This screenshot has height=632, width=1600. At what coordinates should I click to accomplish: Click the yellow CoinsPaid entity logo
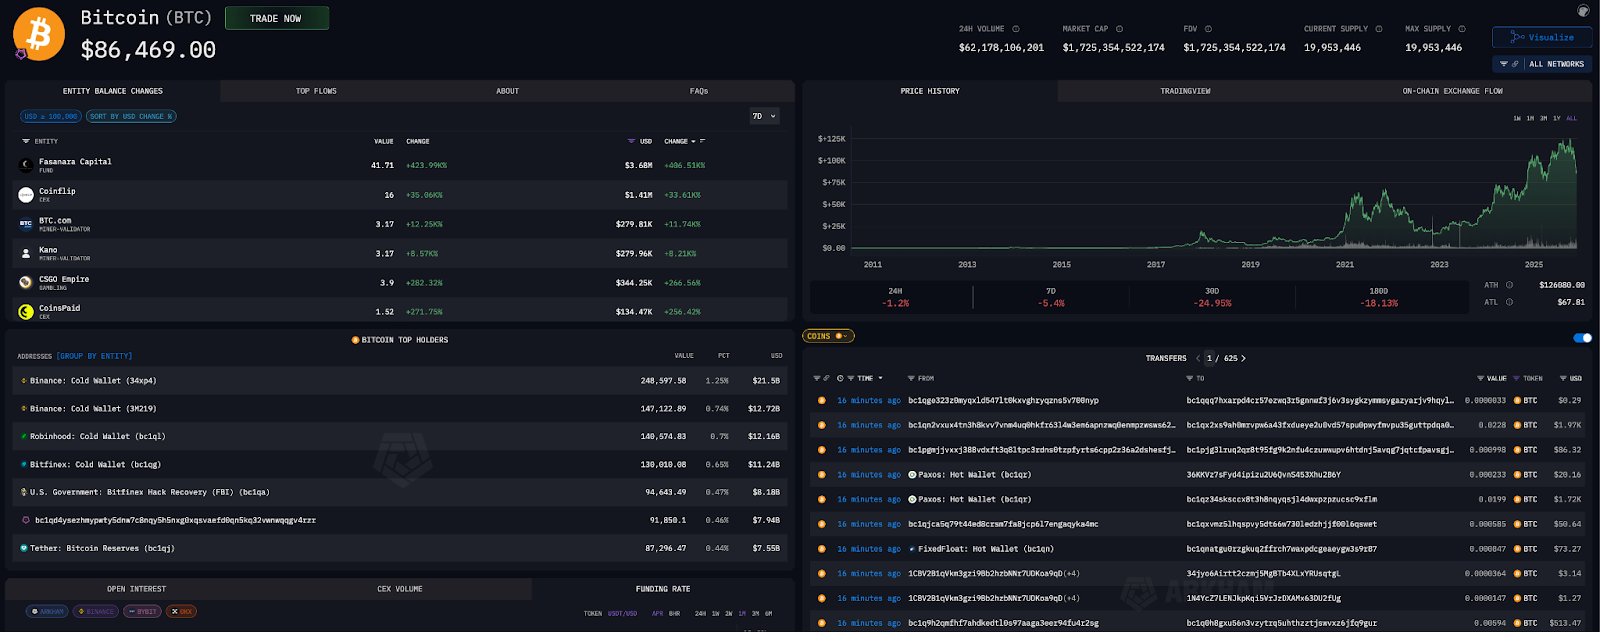[26, 312]
